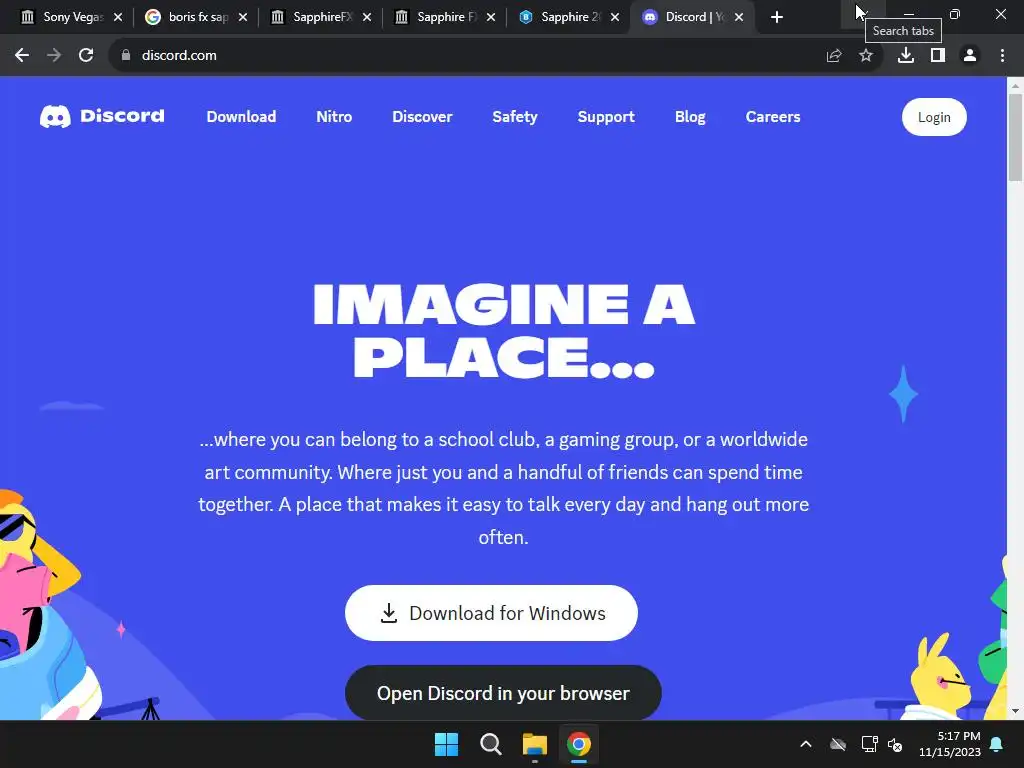Screen dimensions: 1024x768
Task: Click the Login button
Action: (934, 117)
